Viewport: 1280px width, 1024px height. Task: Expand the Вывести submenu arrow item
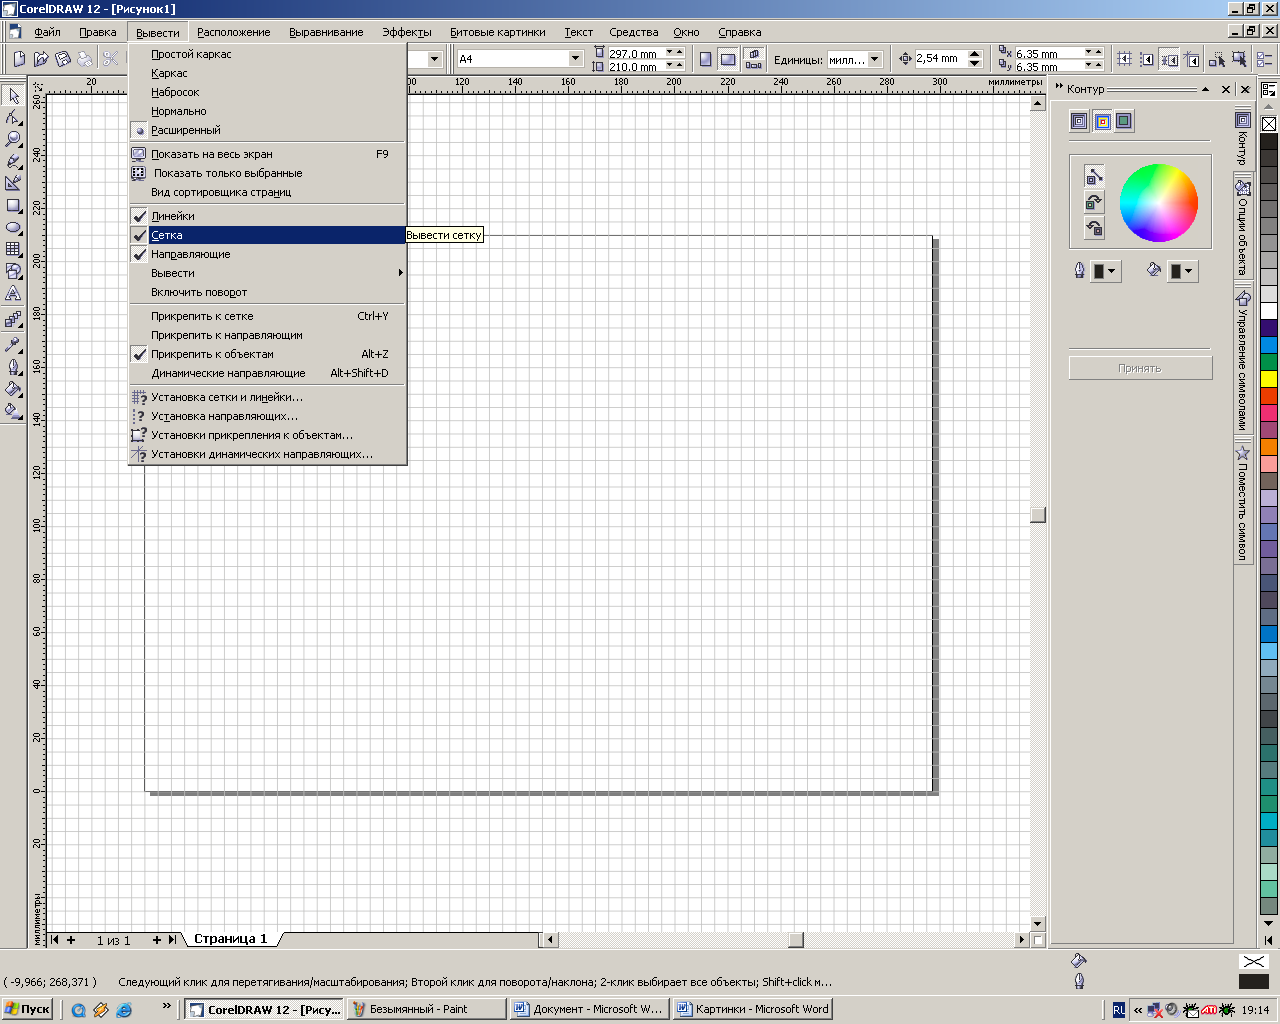click(x=267, y=273)
